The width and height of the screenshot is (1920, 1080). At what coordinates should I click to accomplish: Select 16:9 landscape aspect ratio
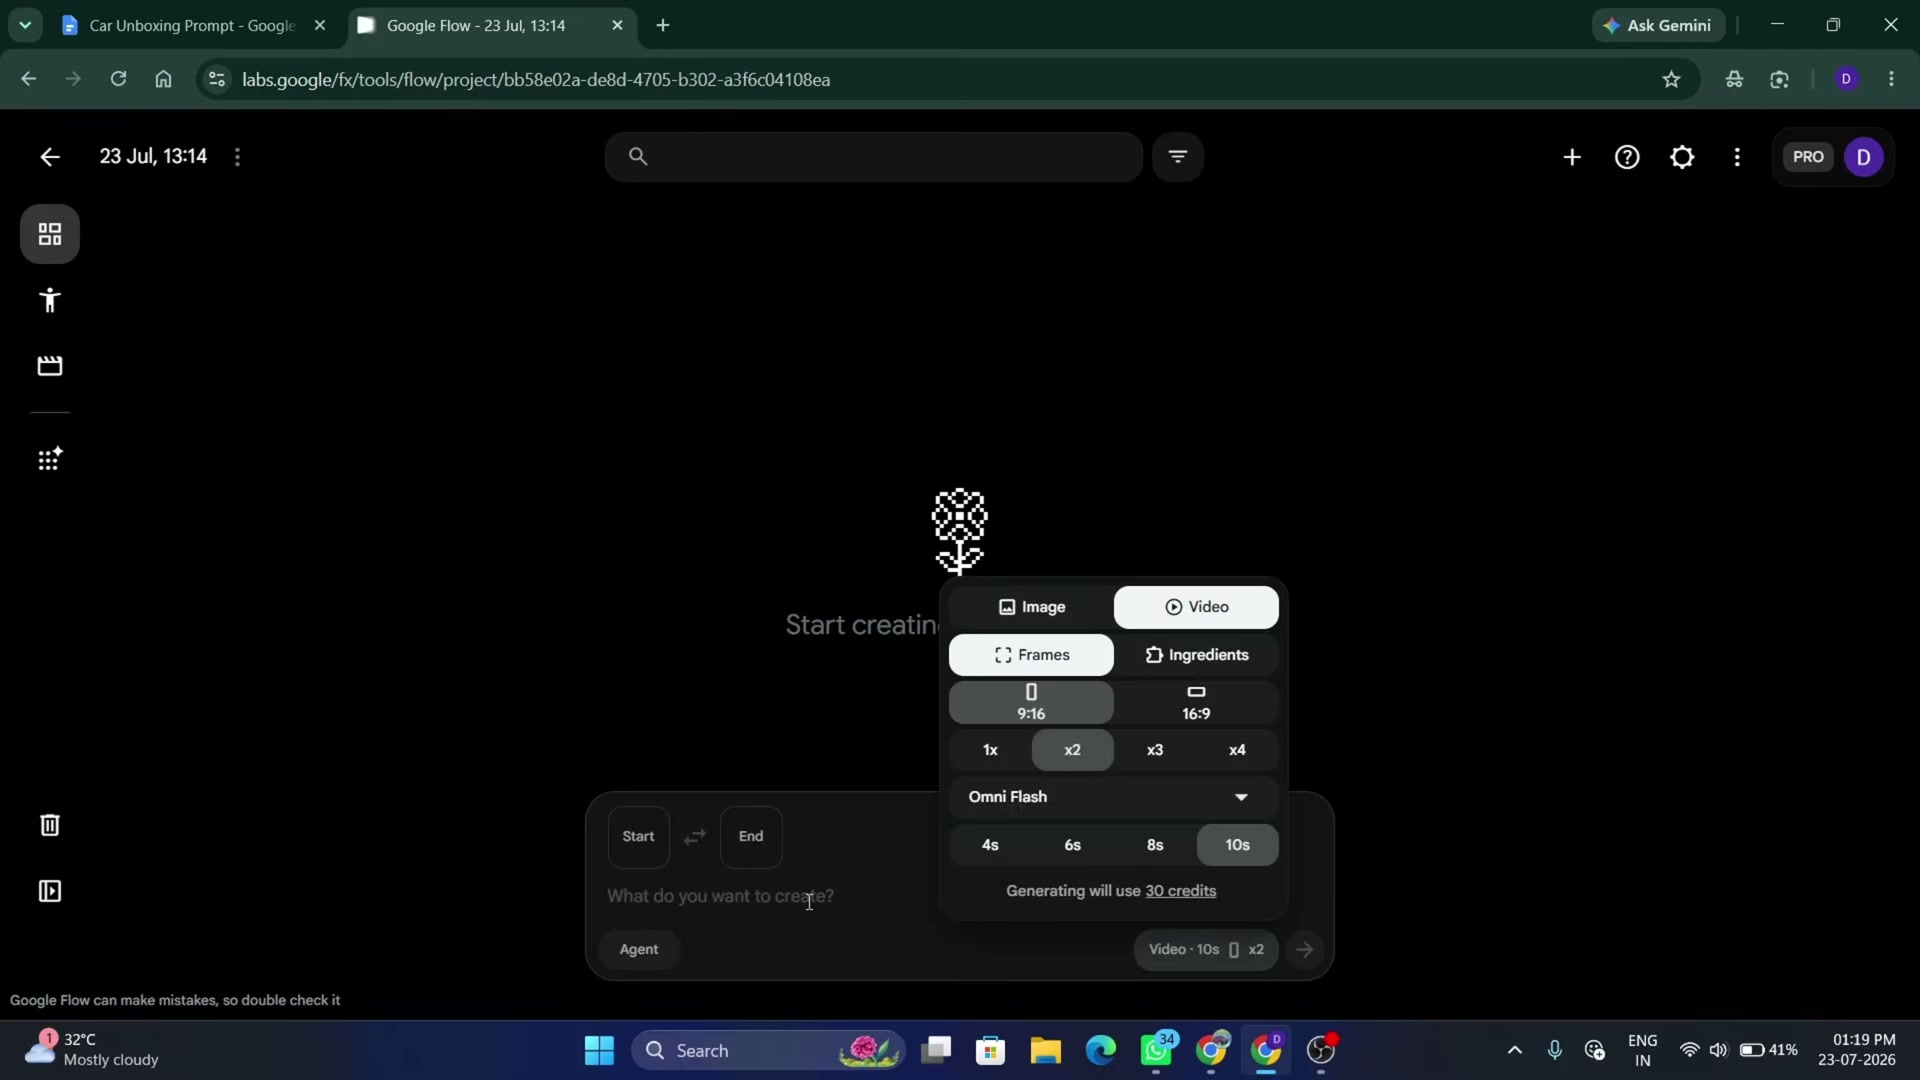[1196, 703]
